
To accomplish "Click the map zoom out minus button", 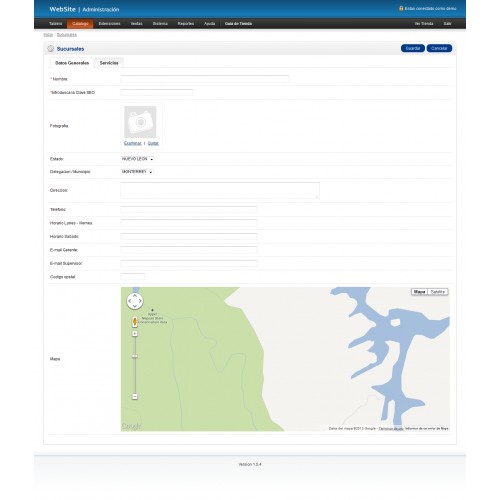I will click(135, 396).
